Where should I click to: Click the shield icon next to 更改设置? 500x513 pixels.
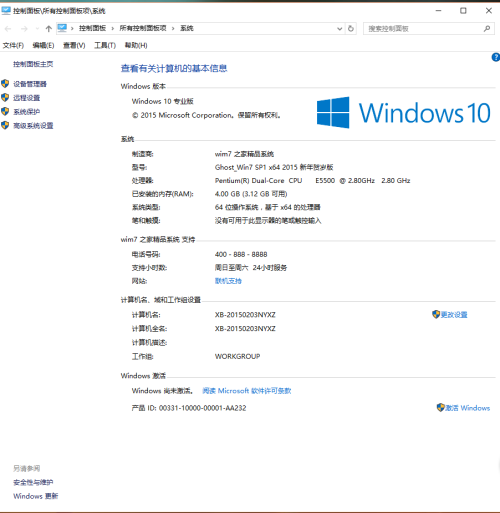[x=436, y=314]
